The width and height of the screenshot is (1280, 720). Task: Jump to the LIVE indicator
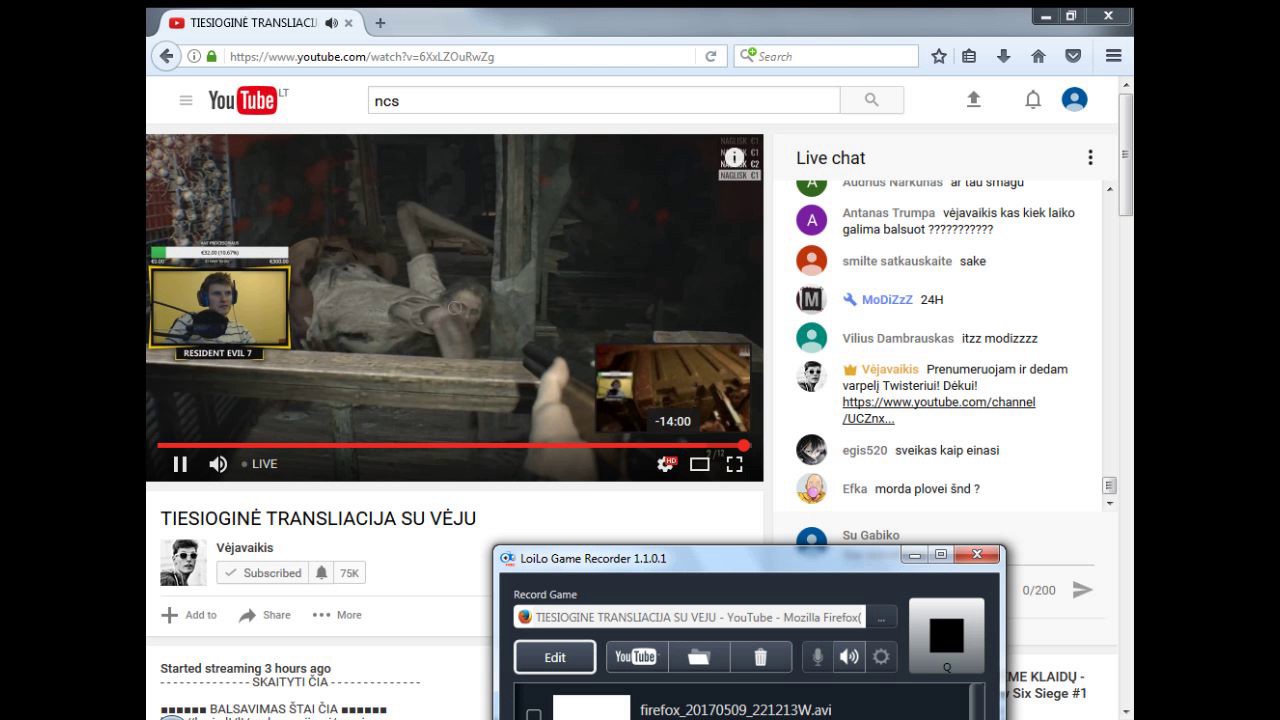(x=260, y=464)
